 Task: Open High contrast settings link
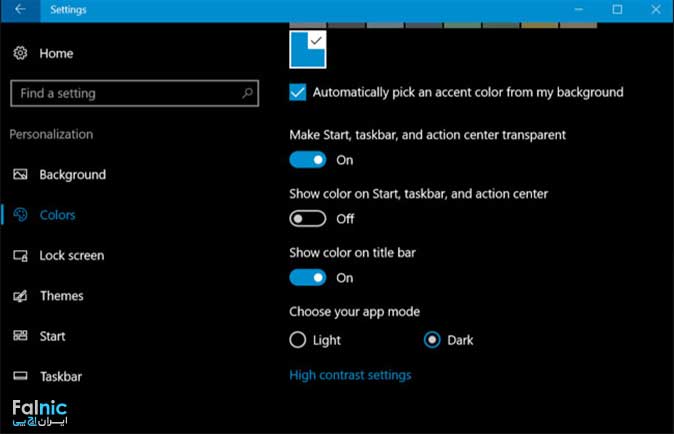click(350, 375)
